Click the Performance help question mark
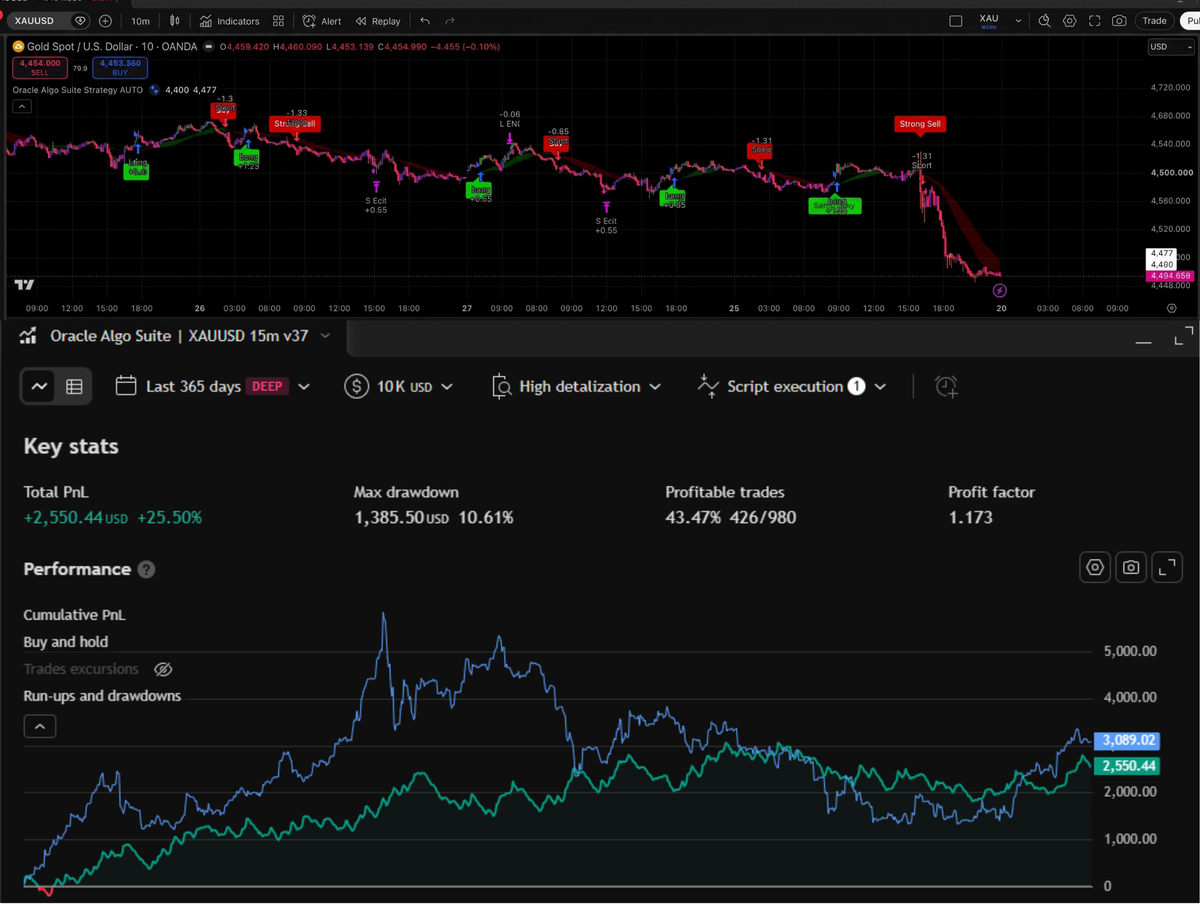The height and width of the screenshot is (904, 1200). (146, 570)
